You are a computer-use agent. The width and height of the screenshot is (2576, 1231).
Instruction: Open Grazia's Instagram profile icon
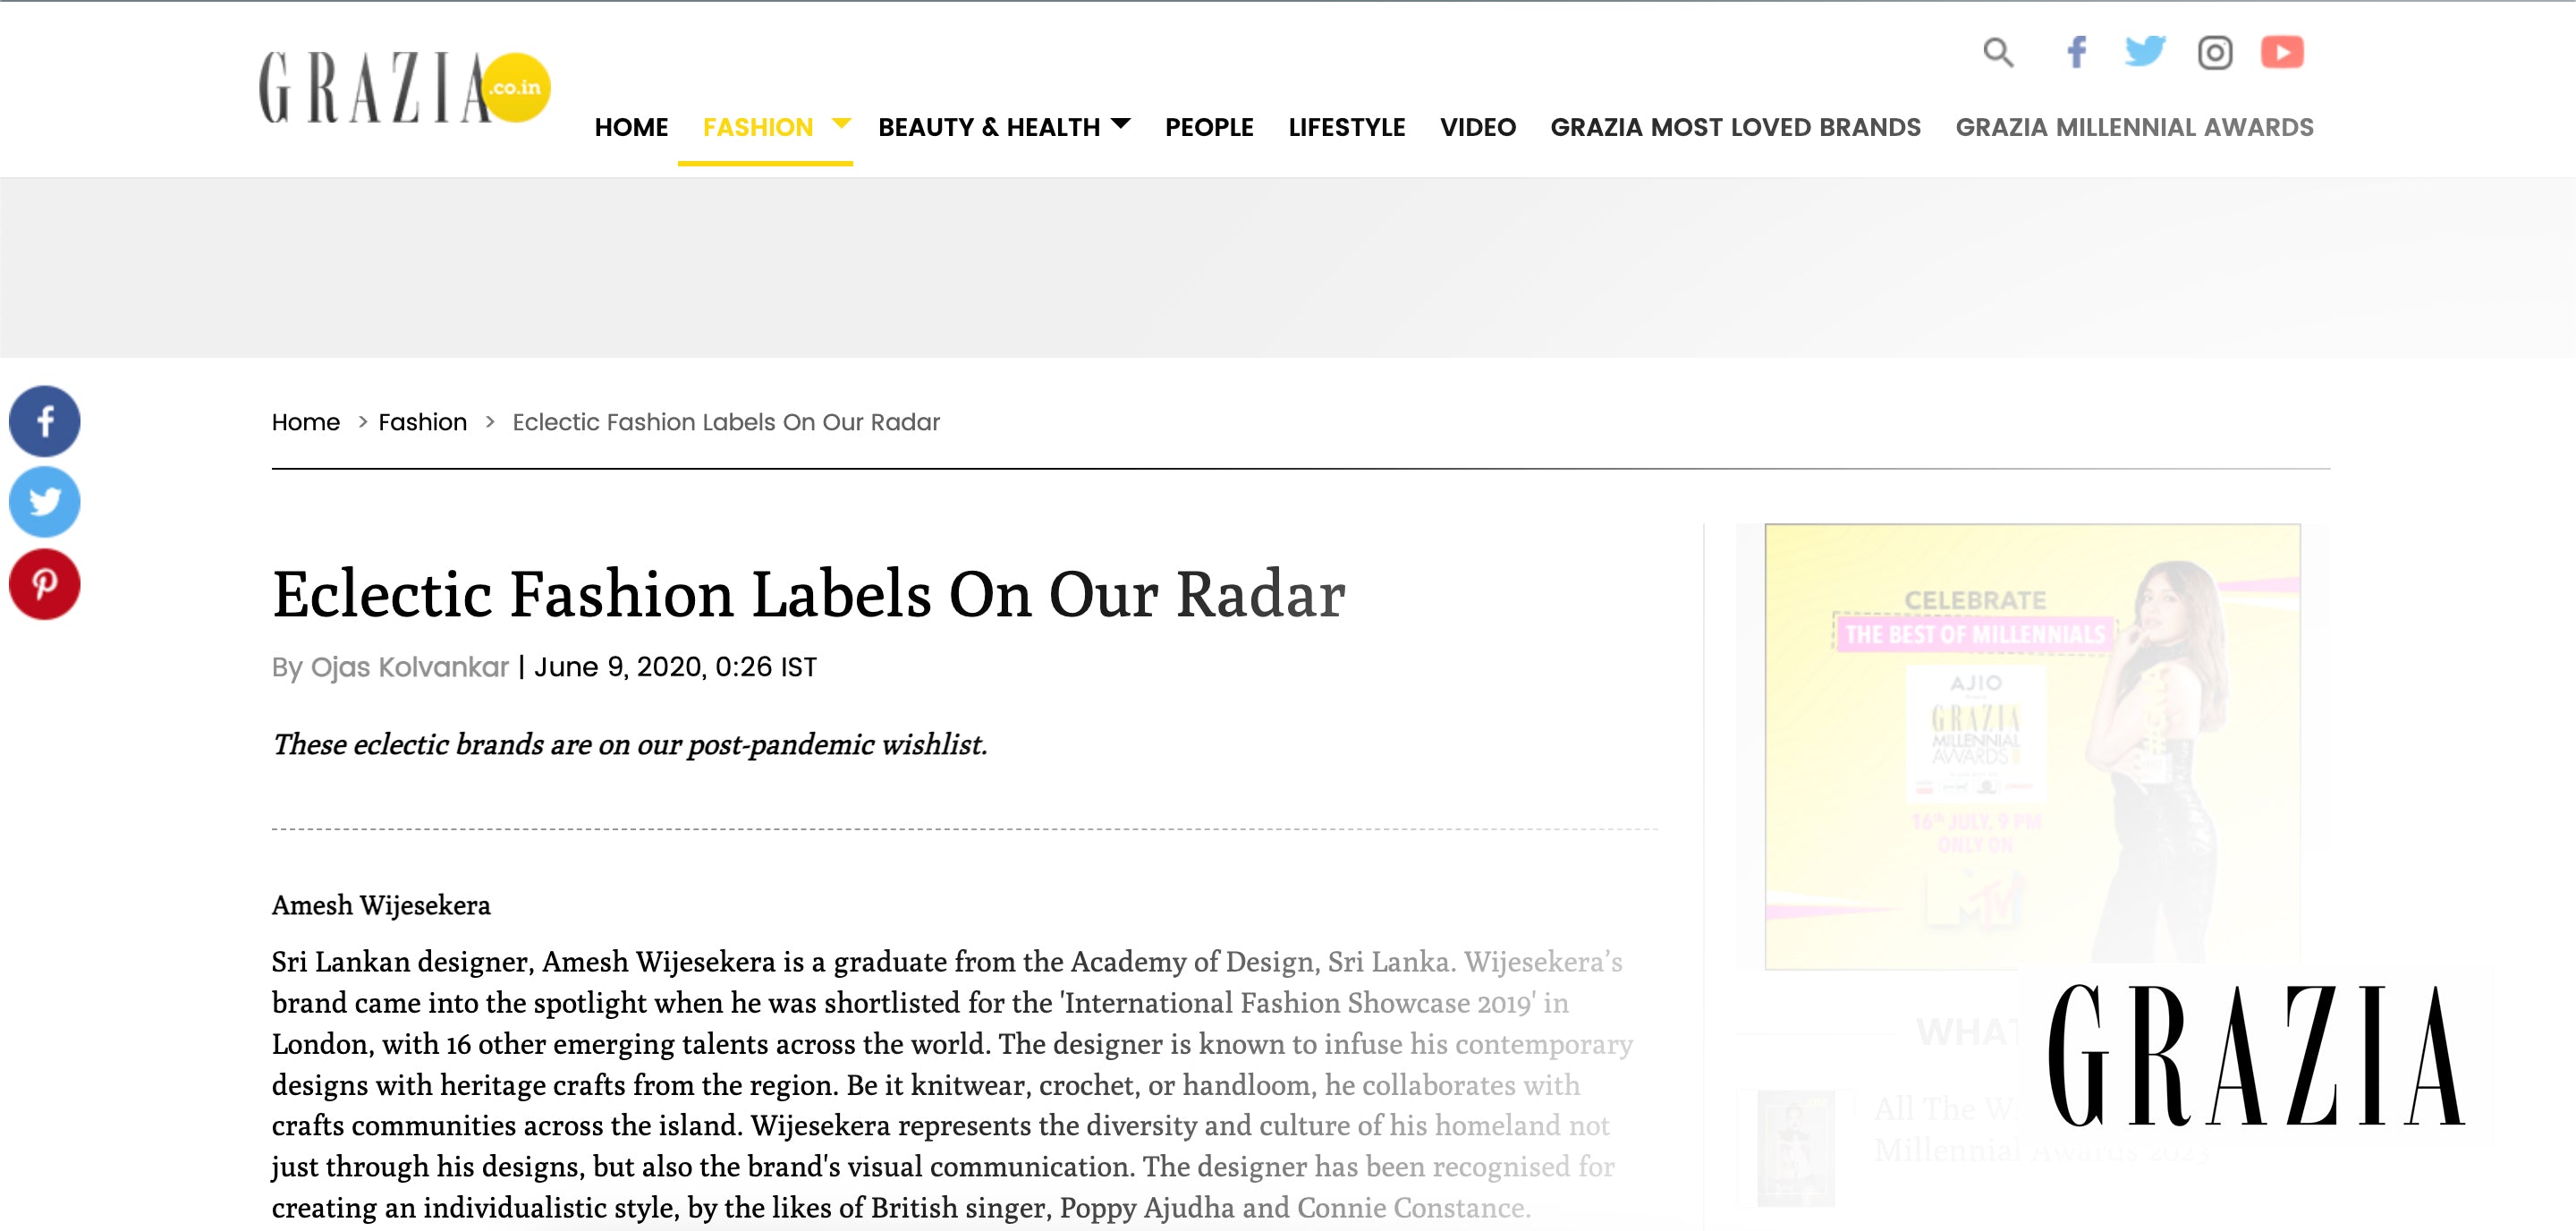click(x=2214, y=52)
